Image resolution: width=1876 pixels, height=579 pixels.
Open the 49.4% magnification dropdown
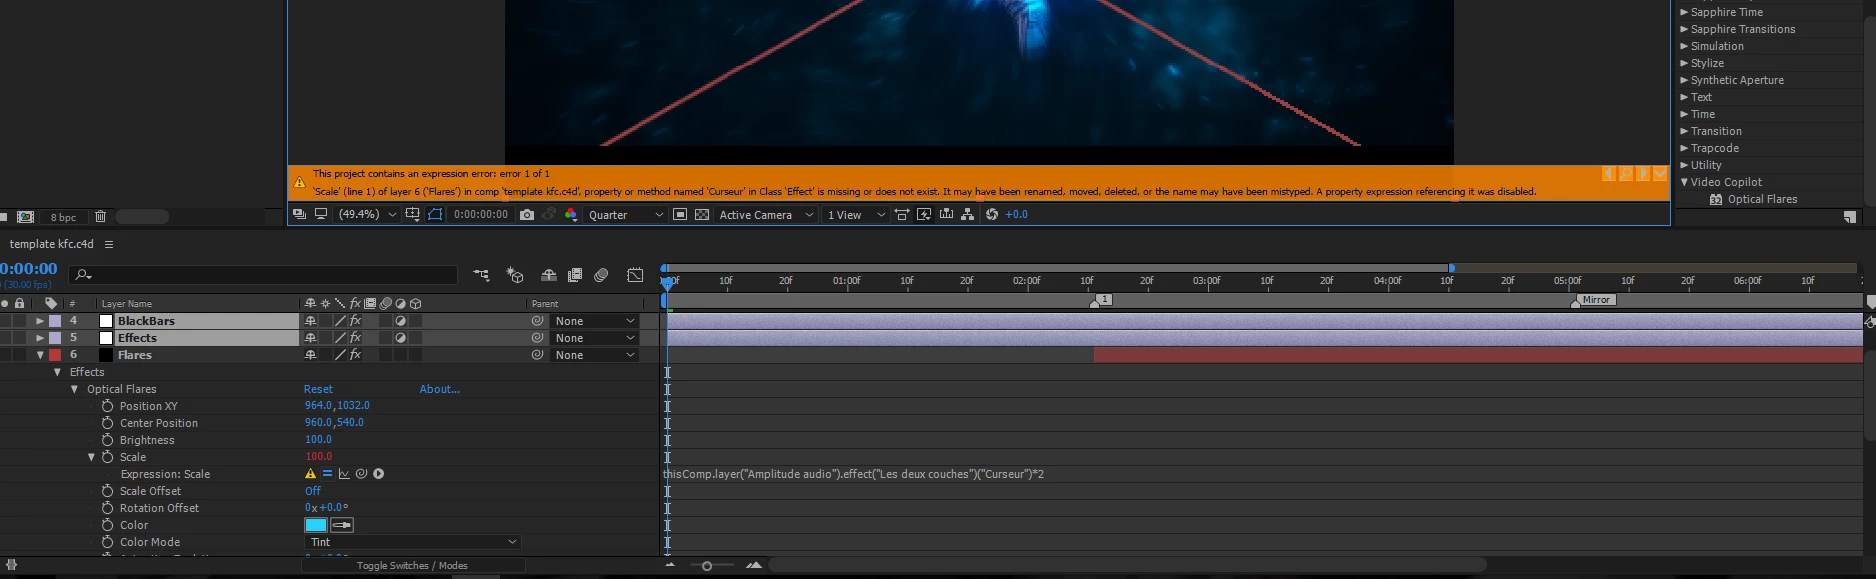click(x=367, y=214)
